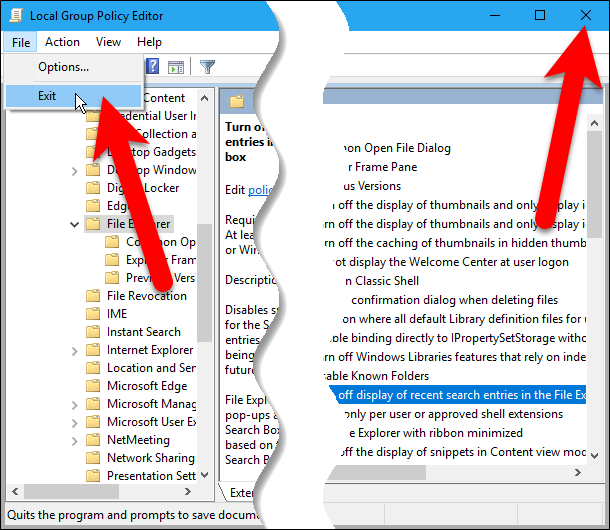610x530 pixels.
Task: Click the folder icon next to Instant Search
Action: (93, 332)
